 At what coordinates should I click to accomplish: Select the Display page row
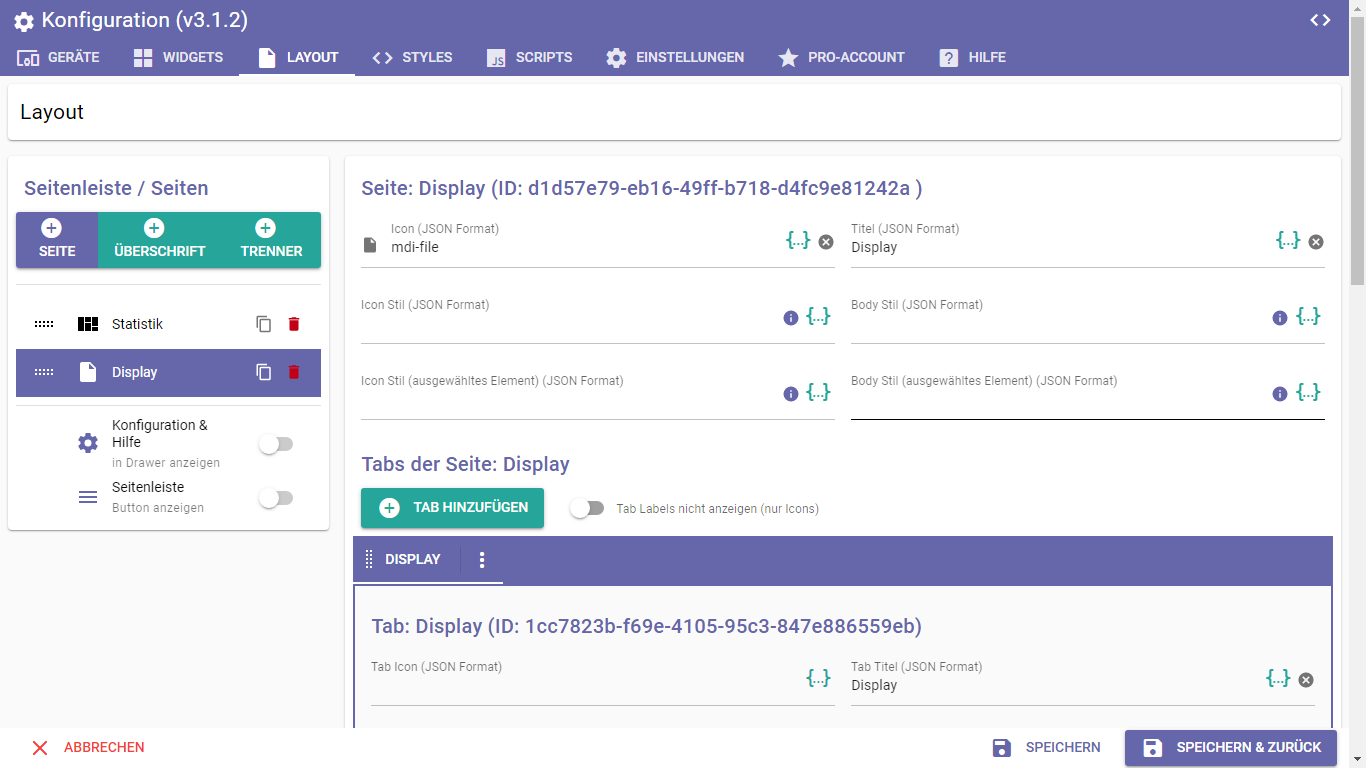click(168, 372)
